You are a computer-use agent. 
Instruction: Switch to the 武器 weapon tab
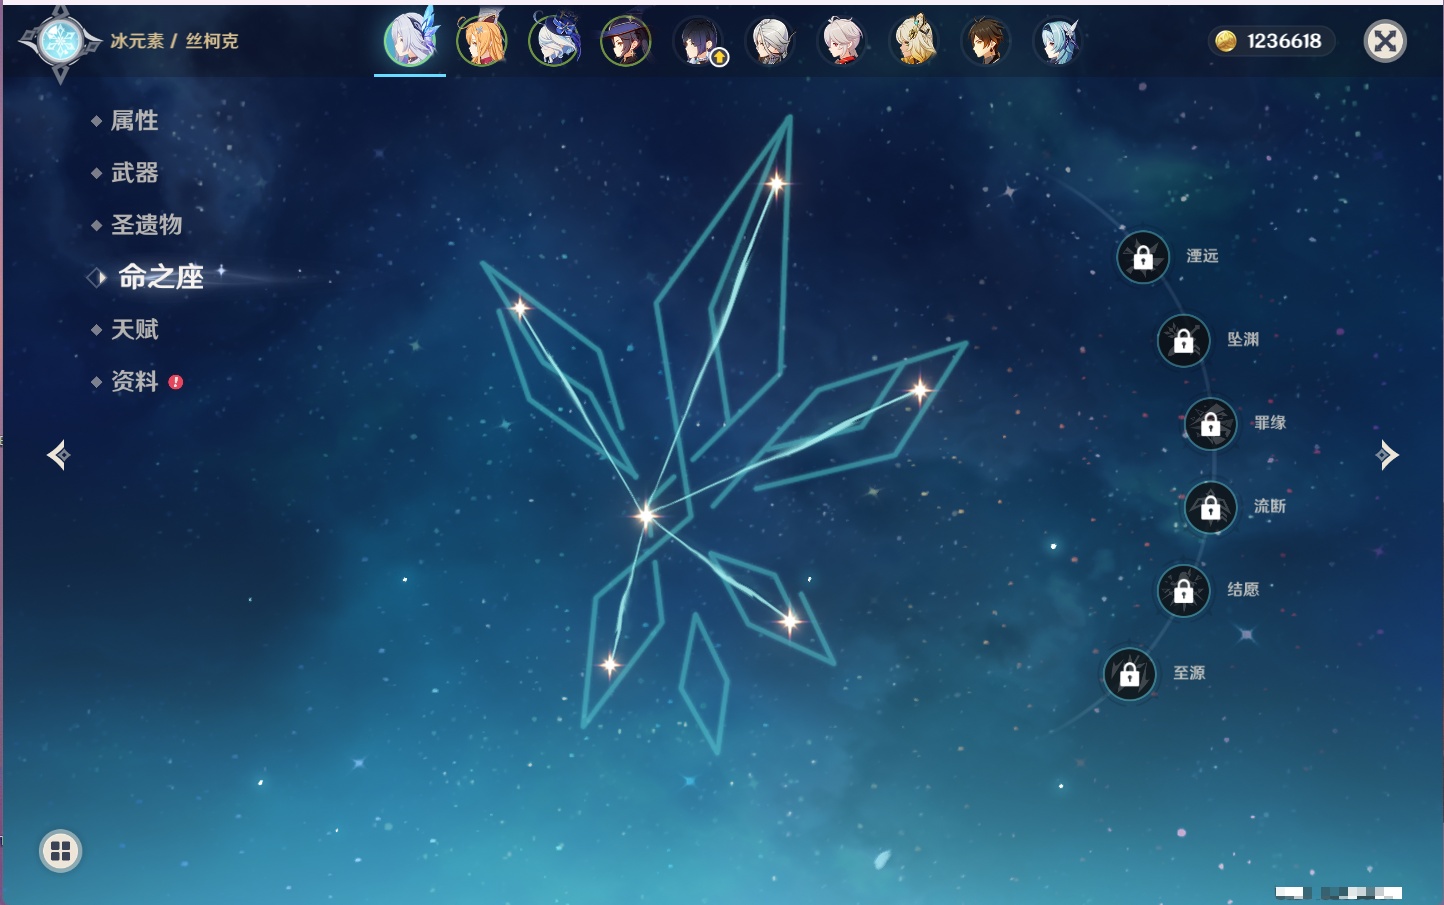click(x=134, y=173)
